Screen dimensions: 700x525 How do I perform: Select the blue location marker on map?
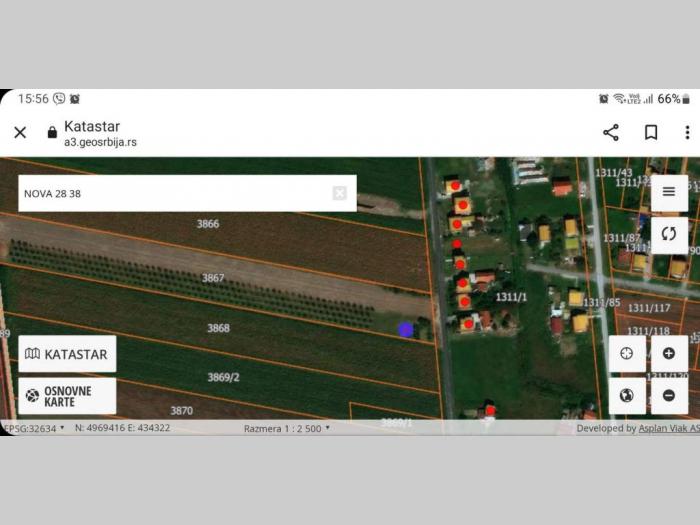[x=406, y=330]
